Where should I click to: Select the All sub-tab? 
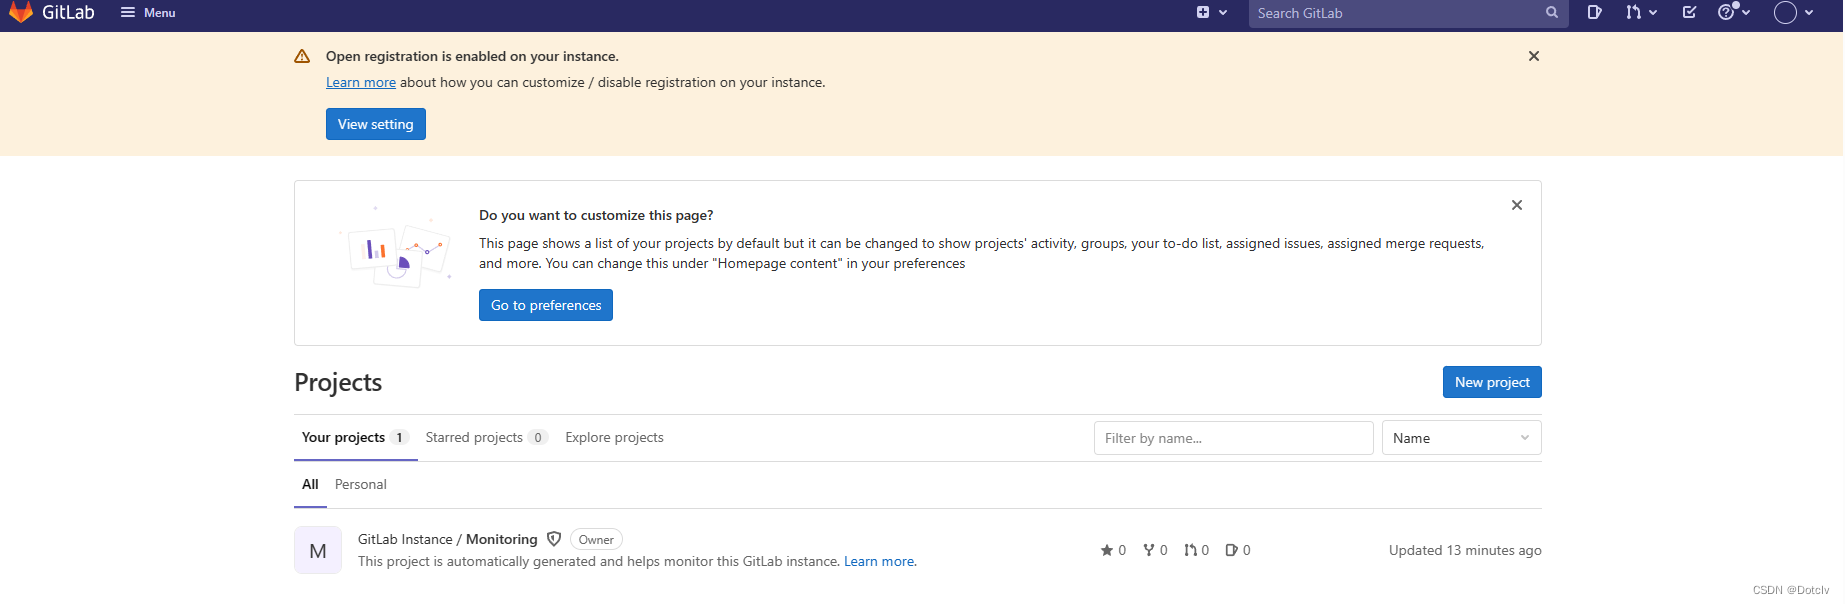pos(310,485)
